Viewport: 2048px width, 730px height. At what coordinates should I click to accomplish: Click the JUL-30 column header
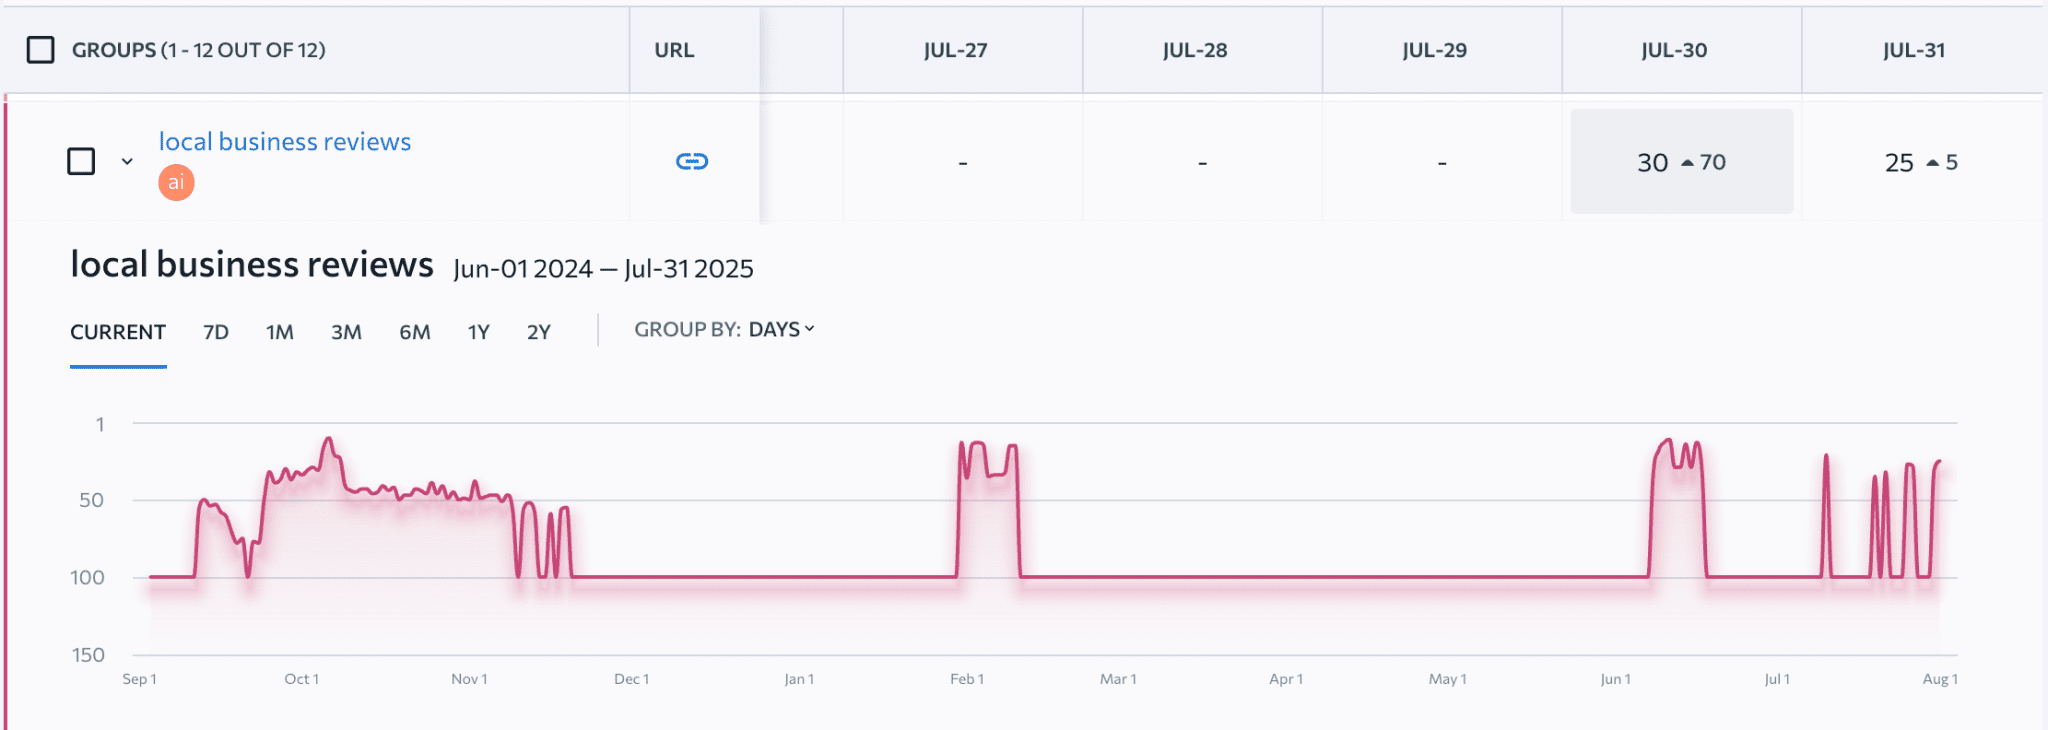(1674, 50)
